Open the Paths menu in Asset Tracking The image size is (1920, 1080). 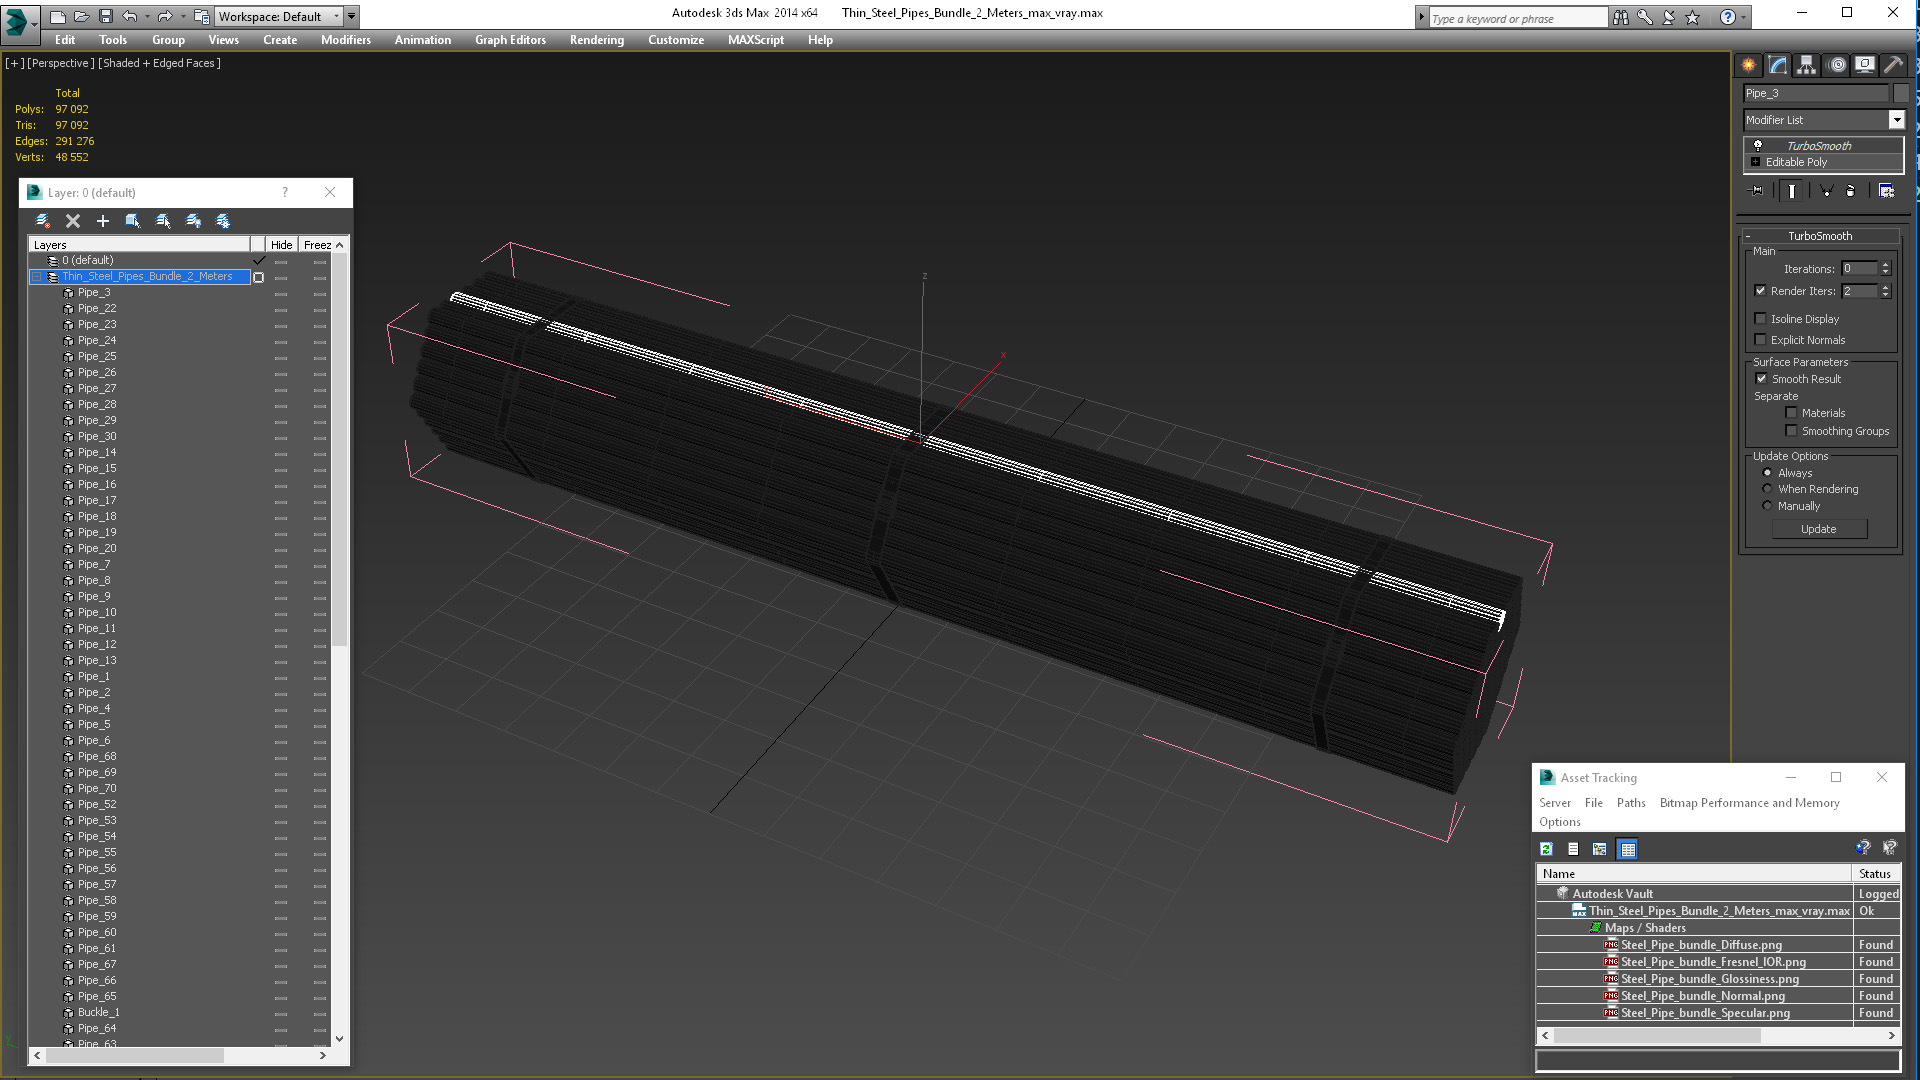click(1630, 803)
